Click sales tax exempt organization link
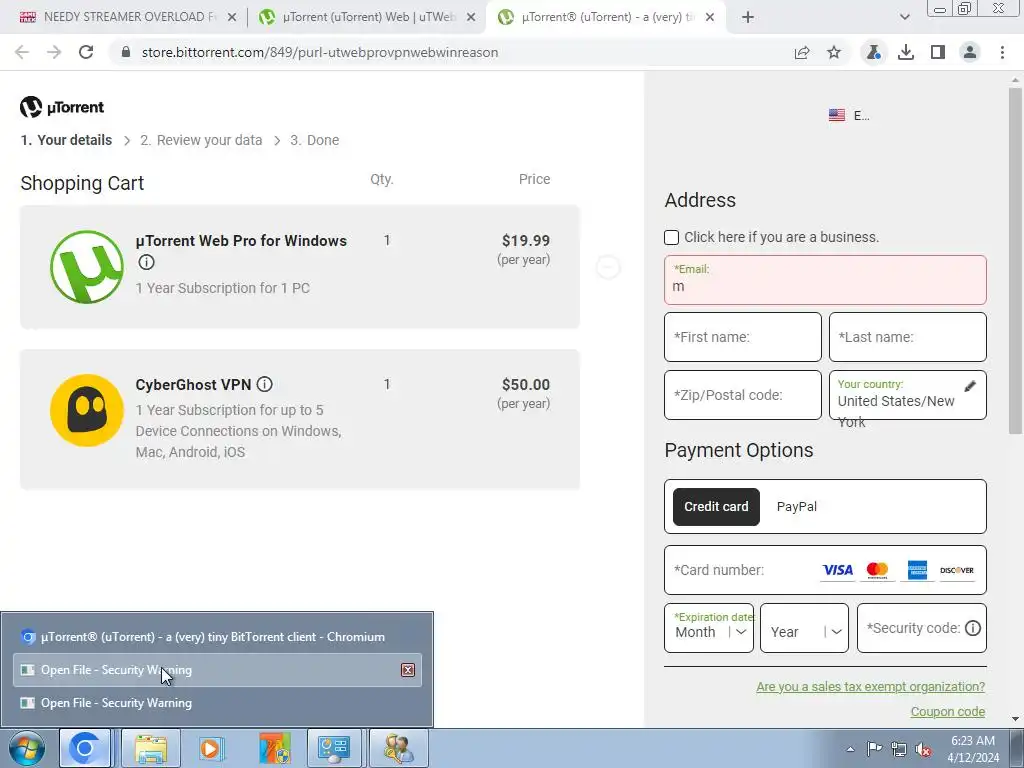This screenshot has width=1024, height=768. point(871,686)
